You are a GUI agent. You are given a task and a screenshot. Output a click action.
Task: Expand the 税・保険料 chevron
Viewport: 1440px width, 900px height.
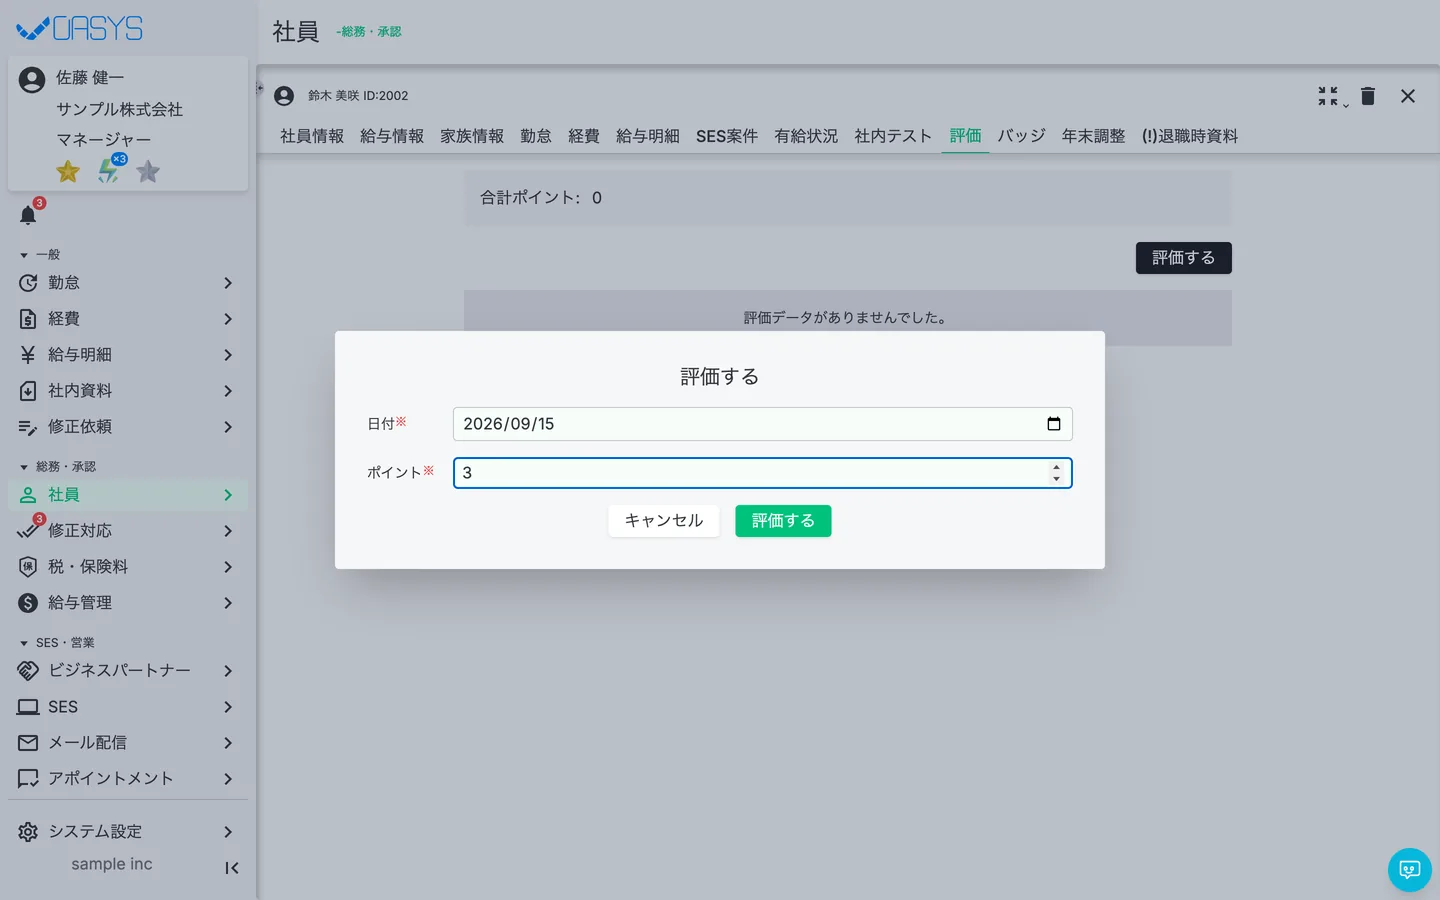pos(228,567)
